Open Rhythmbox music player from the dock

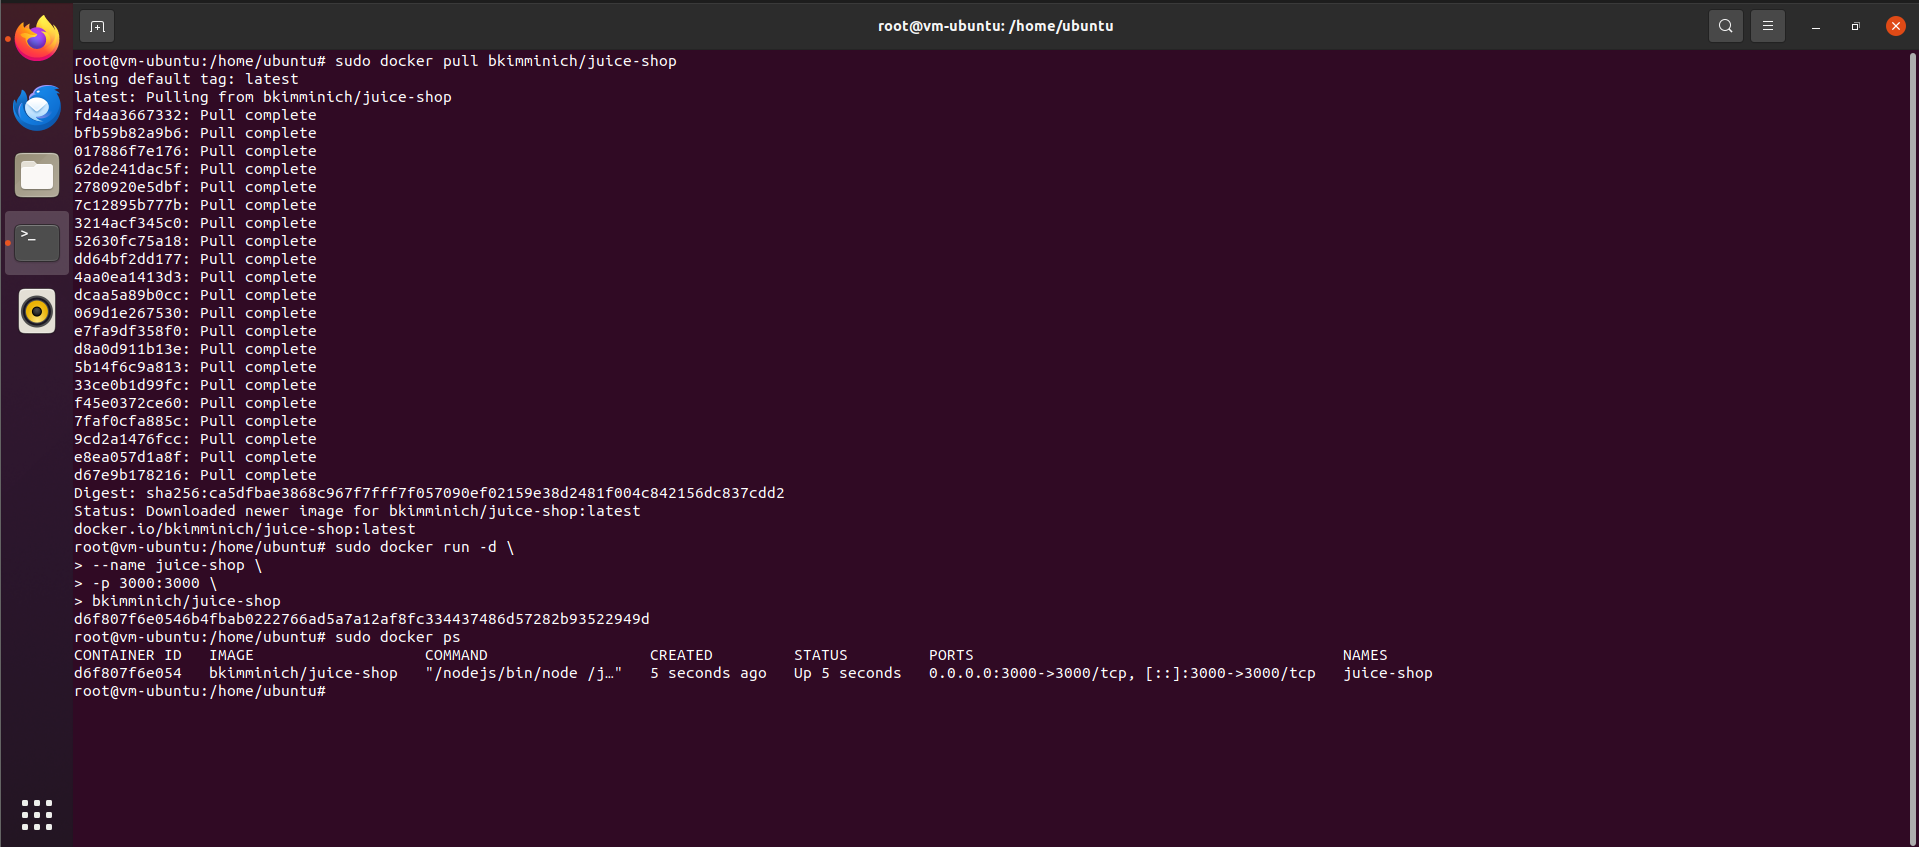pos(37,311)
